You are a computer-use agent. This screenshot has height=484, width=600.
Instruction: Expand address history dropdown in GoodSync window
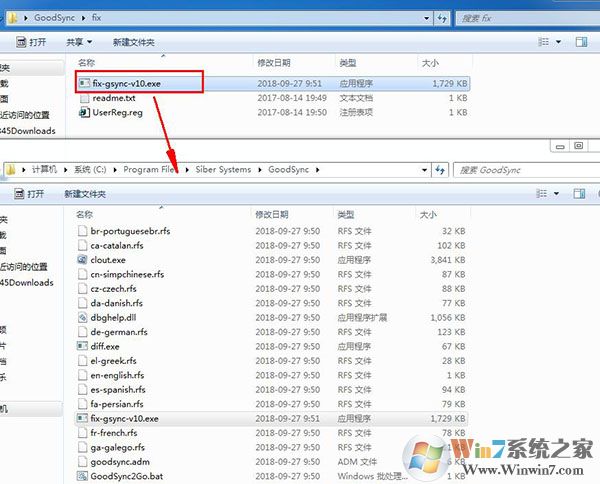click(424, 170)
